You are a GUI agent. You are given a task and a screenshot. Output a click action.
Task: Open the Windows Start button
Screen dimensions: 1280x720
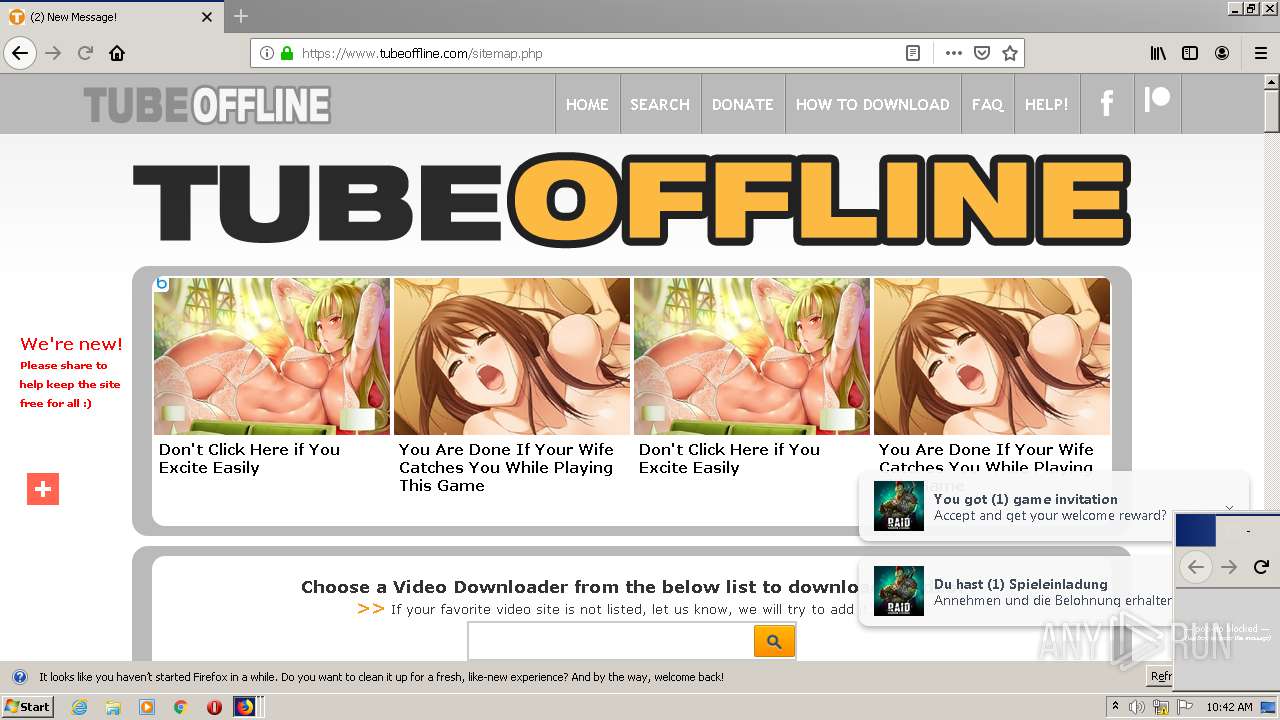click(27, 707)
